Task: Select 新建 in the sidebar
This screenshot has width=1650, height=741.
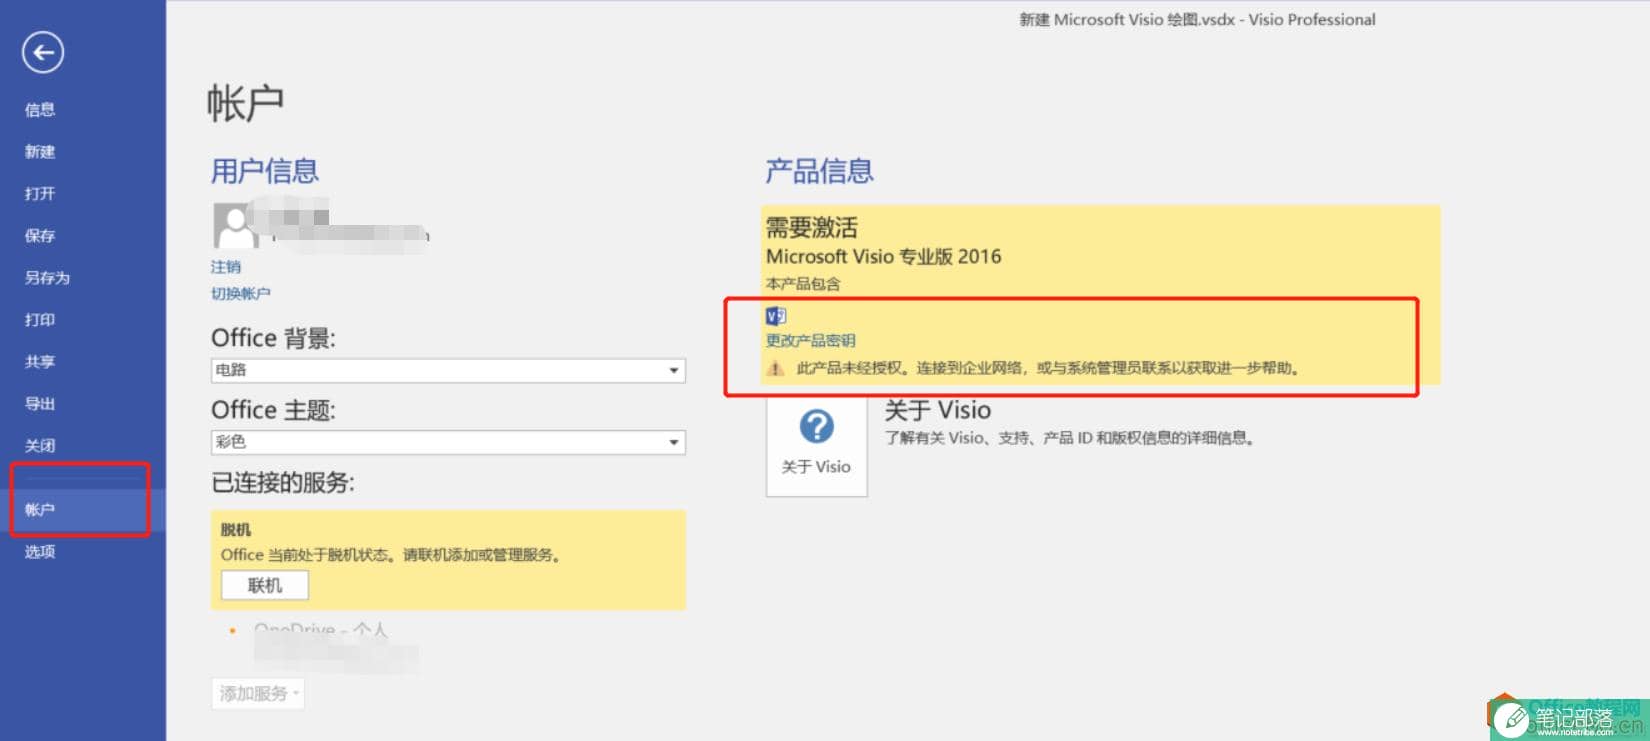Action: coord(40,152)
